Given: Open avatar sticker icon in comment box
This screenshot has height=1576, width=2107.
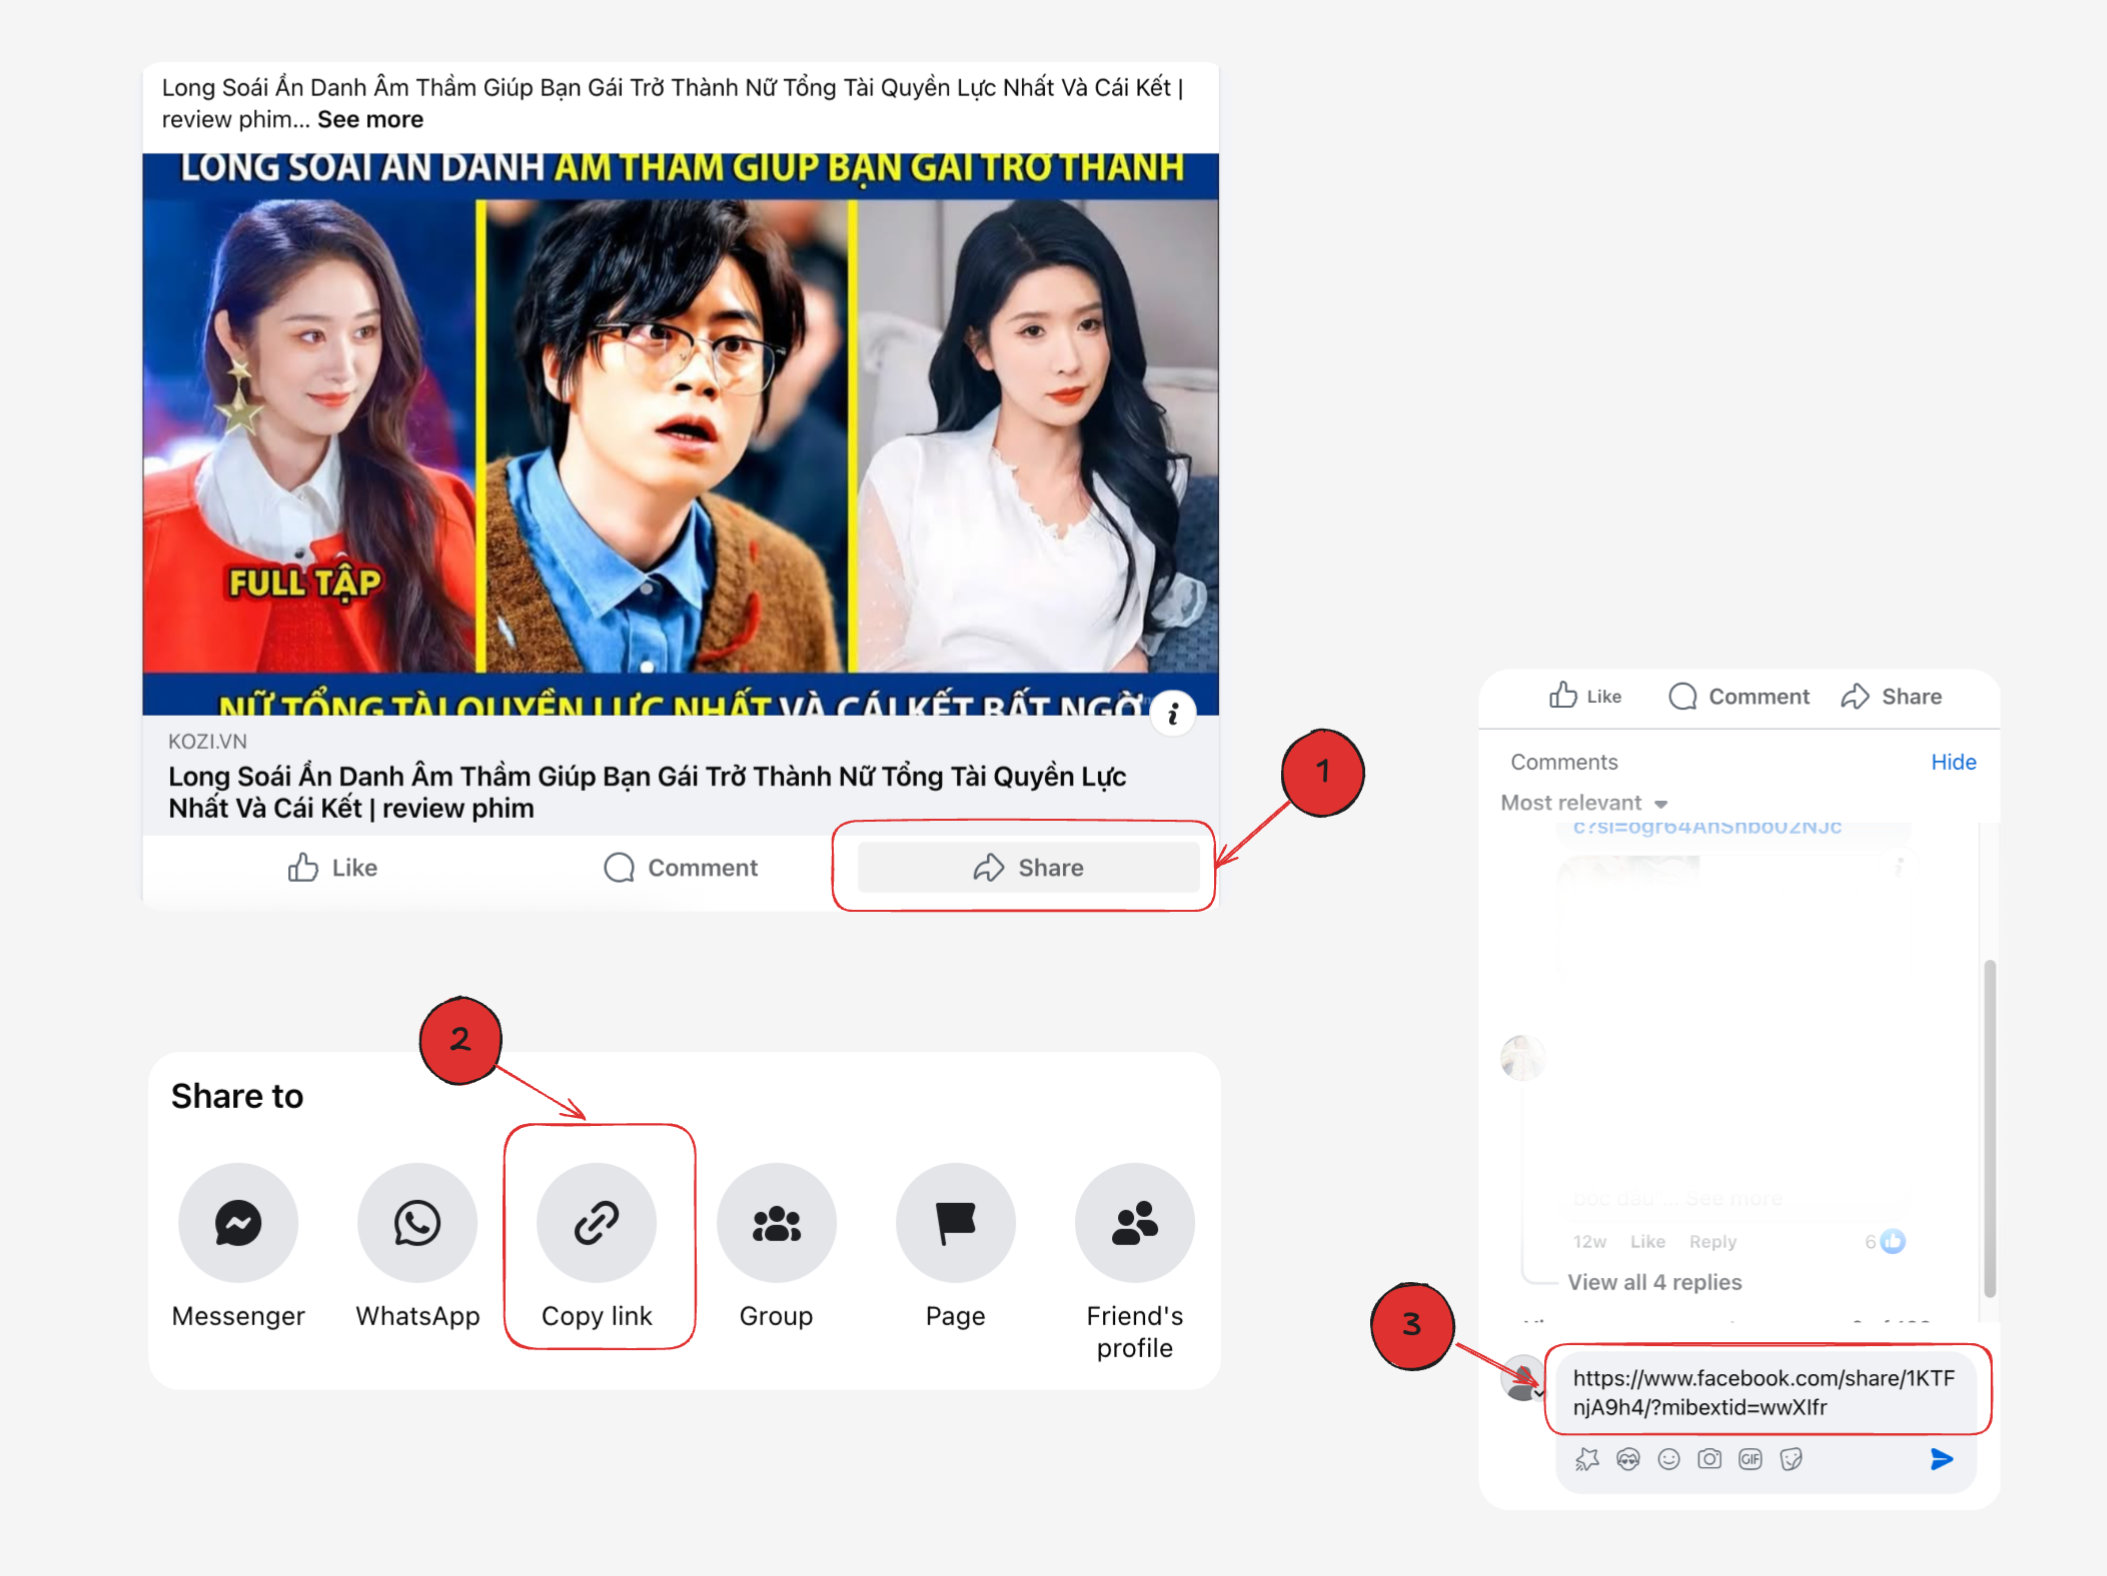Looking at the screenshot, I should pos(1628,1459).
